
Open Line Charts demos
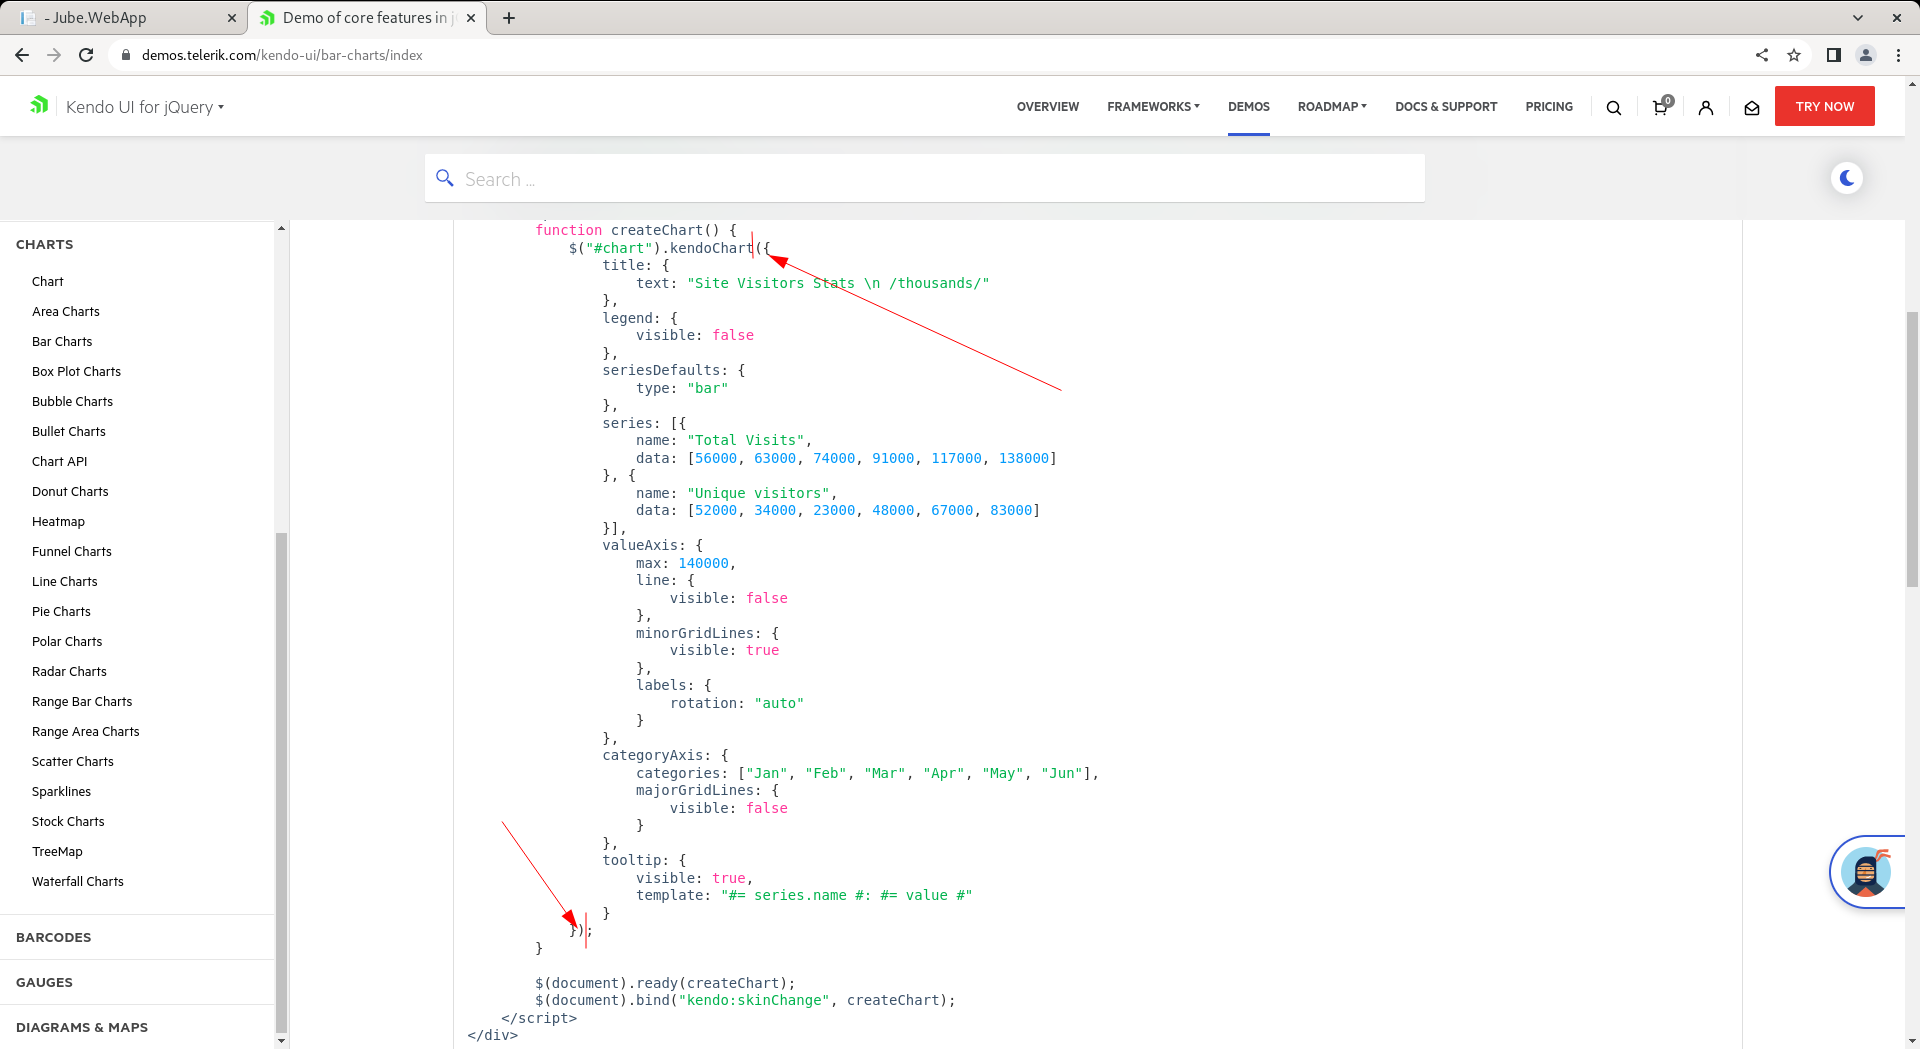coord(65,581)
